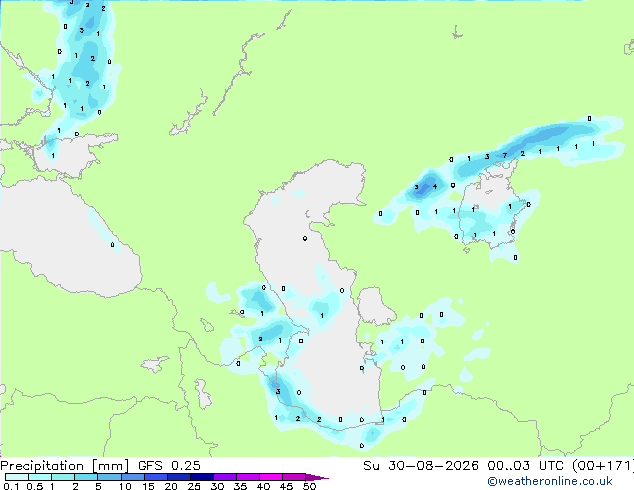Select the 0.5–1 mm legend color swatch
This screenshot has height=490, width=634.
pos(40,477)
